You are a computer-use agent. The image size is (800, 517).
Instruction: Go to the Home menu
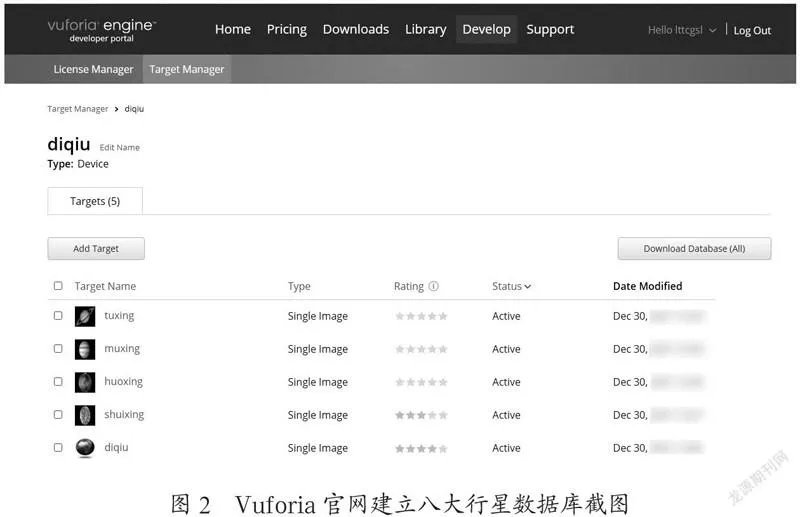pyautogui.click(x=233, y=30)
